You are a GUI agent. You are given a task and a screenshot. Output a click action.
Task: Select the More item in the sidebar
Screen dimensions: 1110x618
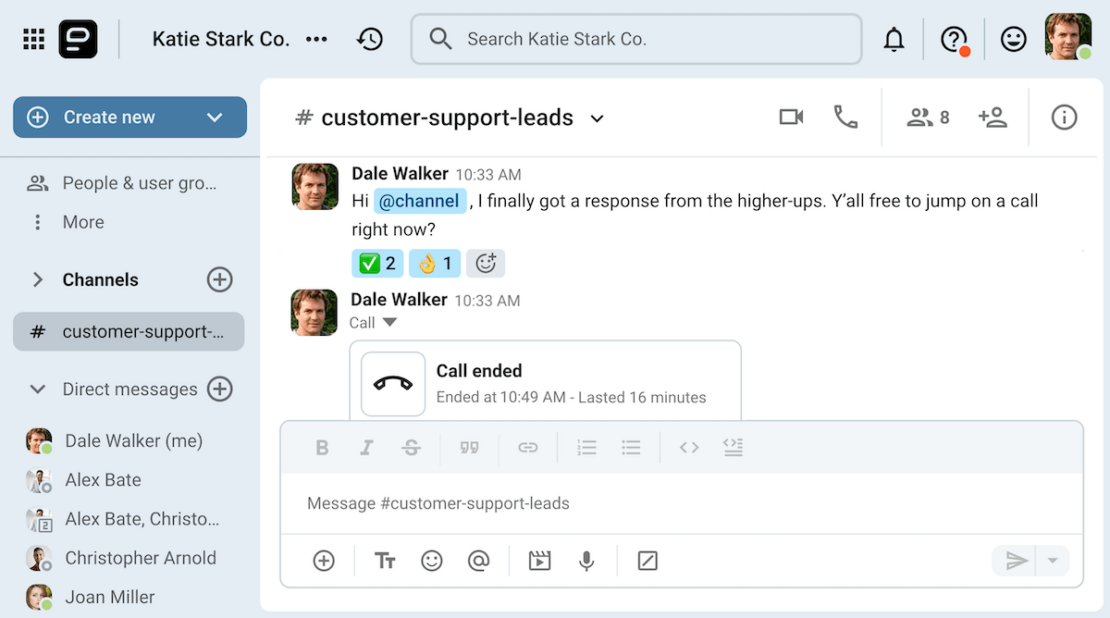click(83, 222)
